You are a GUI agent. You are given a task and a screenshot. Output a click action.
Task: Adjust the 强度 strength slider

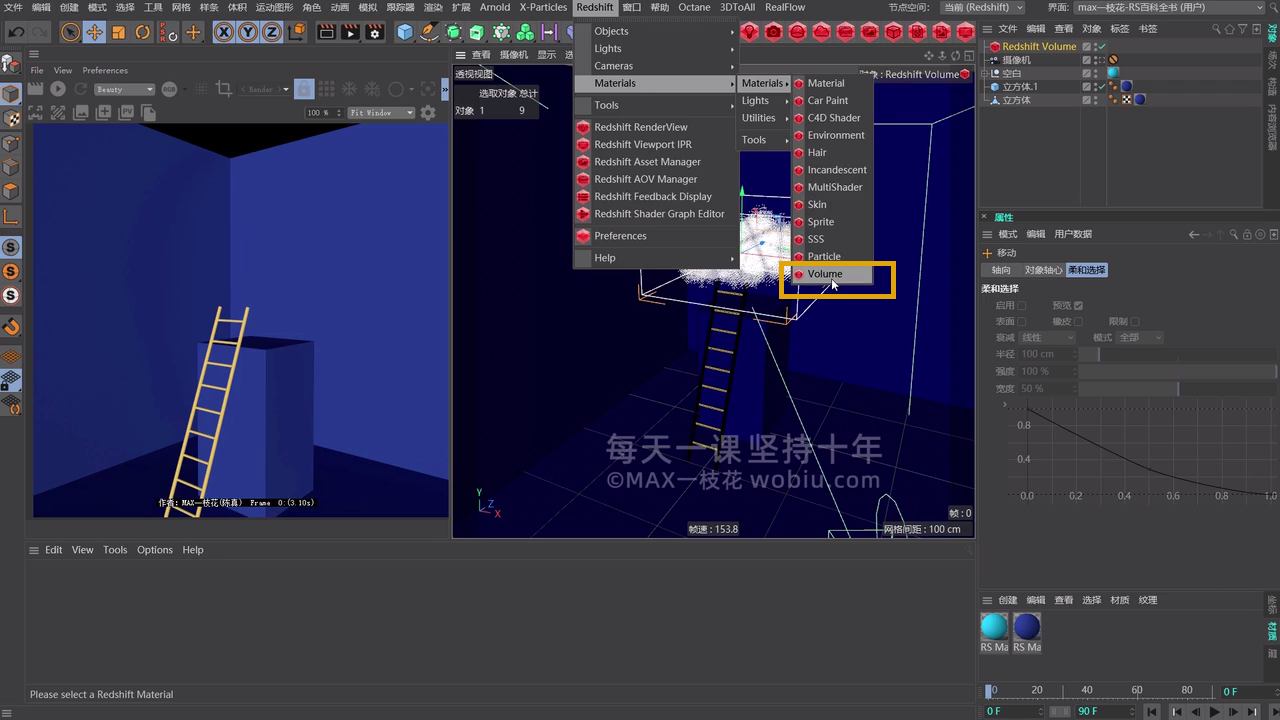click(x=1177, y=371)
